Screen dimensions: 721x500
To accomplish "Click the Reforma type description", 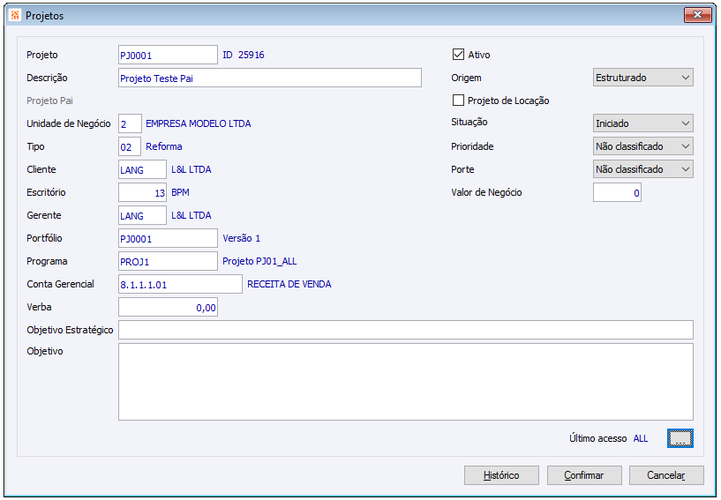I will click(x=164, y=146).
